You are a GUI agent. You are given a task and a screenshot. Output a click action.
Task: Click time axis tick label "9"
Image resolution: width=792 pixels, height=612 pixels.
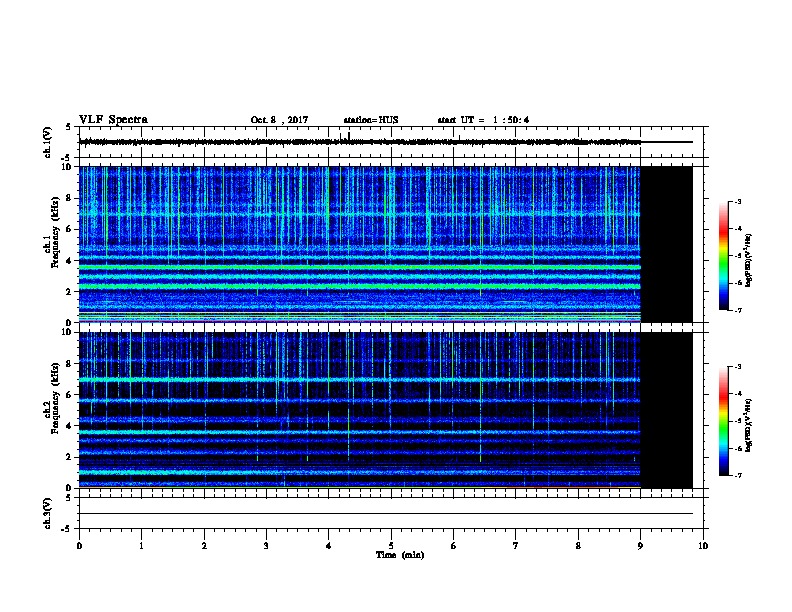[640, 545]
